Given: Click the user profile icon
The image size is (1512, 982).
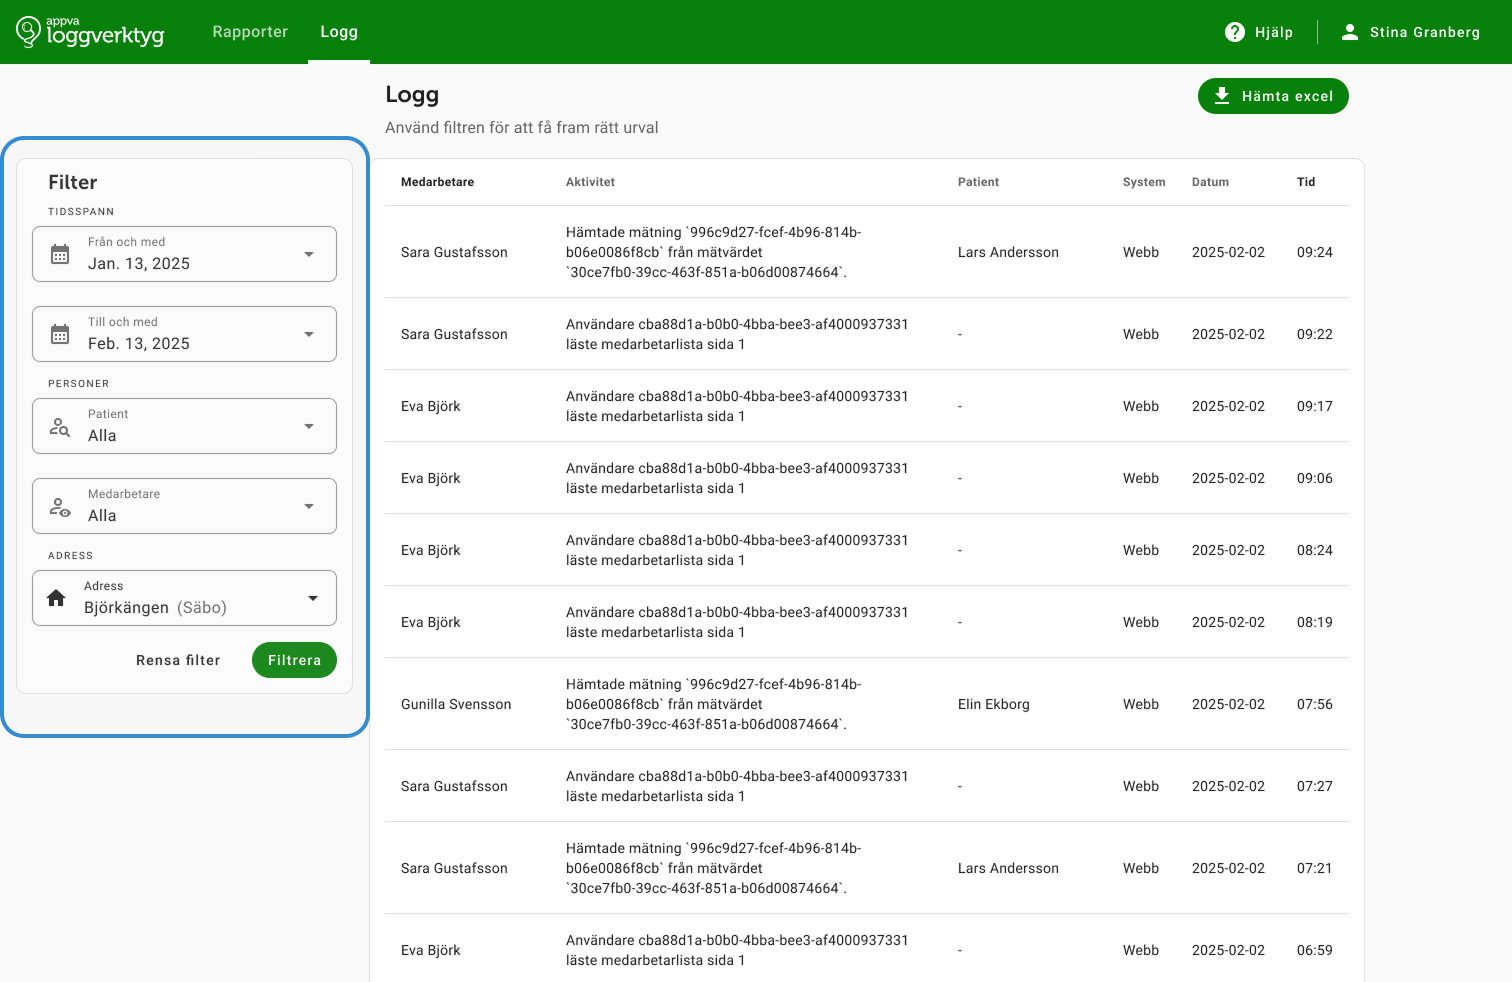Looking at the screenshot, I should tap(1350, 32).
